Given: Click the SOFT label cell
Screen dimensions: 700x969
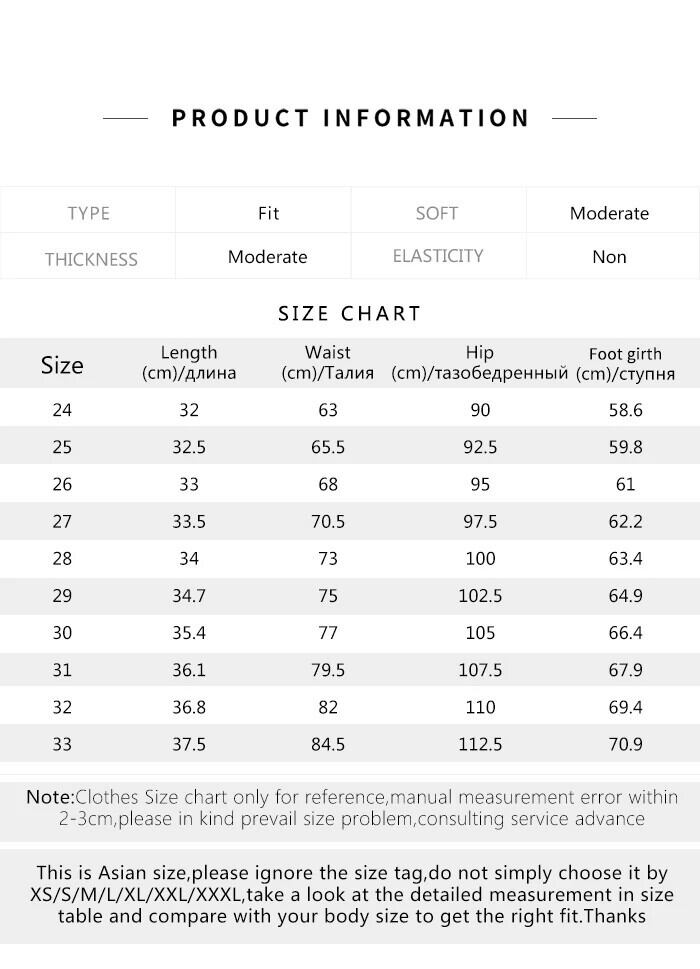Looking at the screenshot, I should coord(437,213).
